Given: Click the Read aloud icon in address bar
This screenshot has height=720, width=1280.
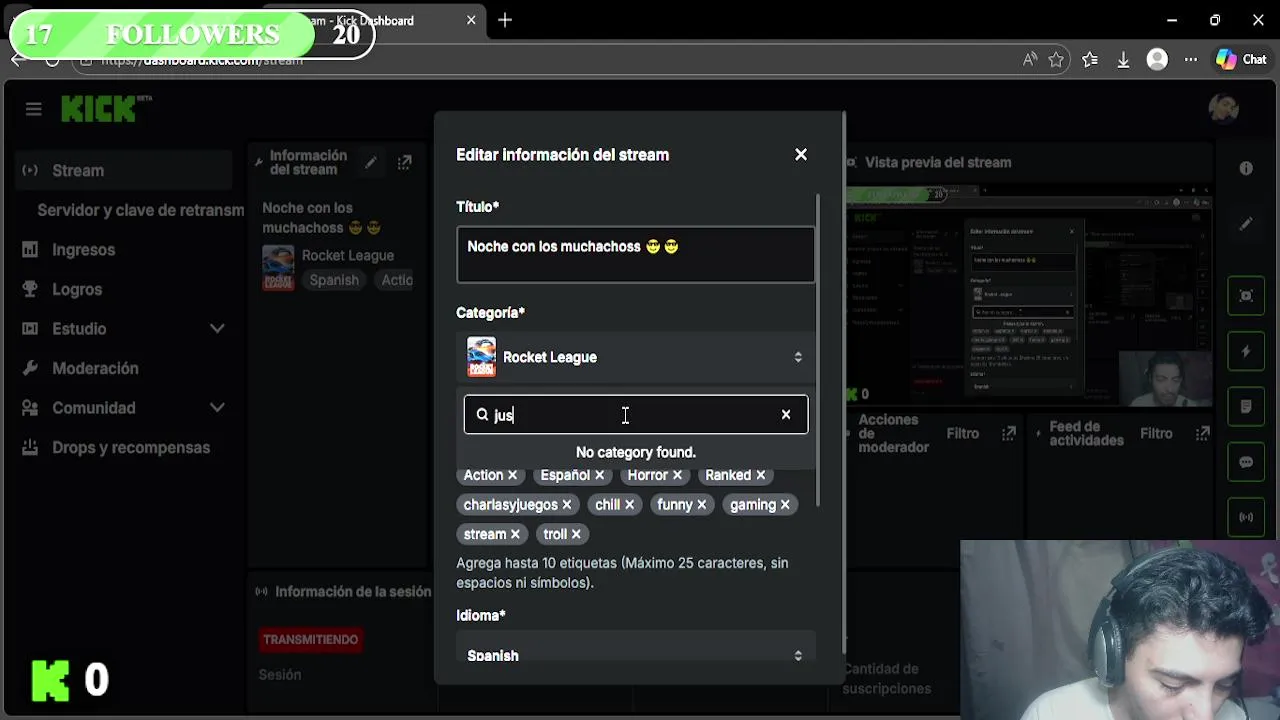Looking at the screenshot, I should tap(1030, 60).
